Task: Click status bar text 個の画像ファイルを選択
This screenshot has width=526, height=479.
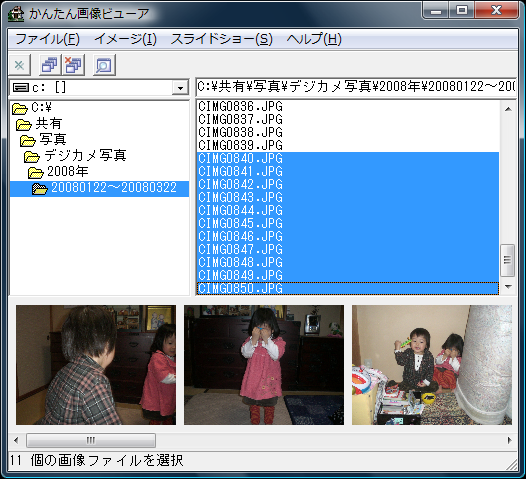Action: coord(107,461)
